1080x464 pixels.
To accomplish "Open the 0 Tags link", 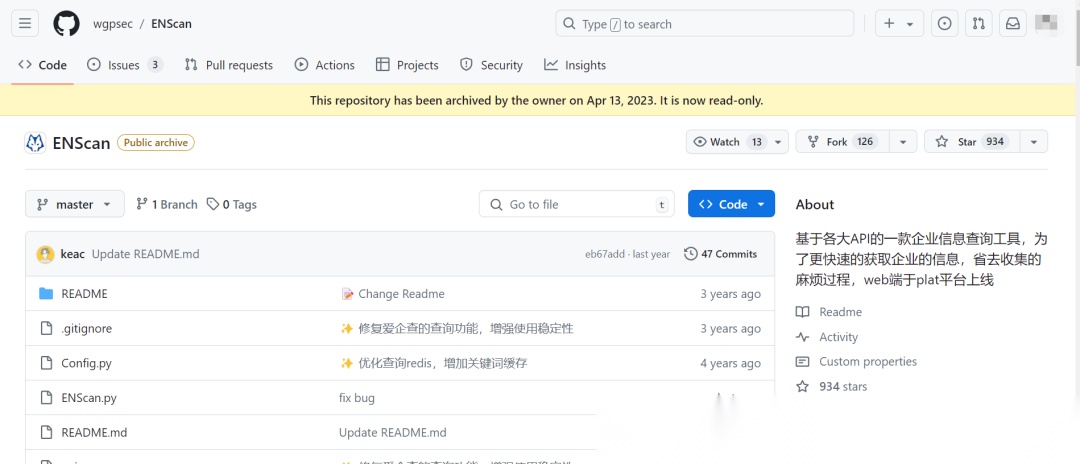I will (x=232, y=204).
